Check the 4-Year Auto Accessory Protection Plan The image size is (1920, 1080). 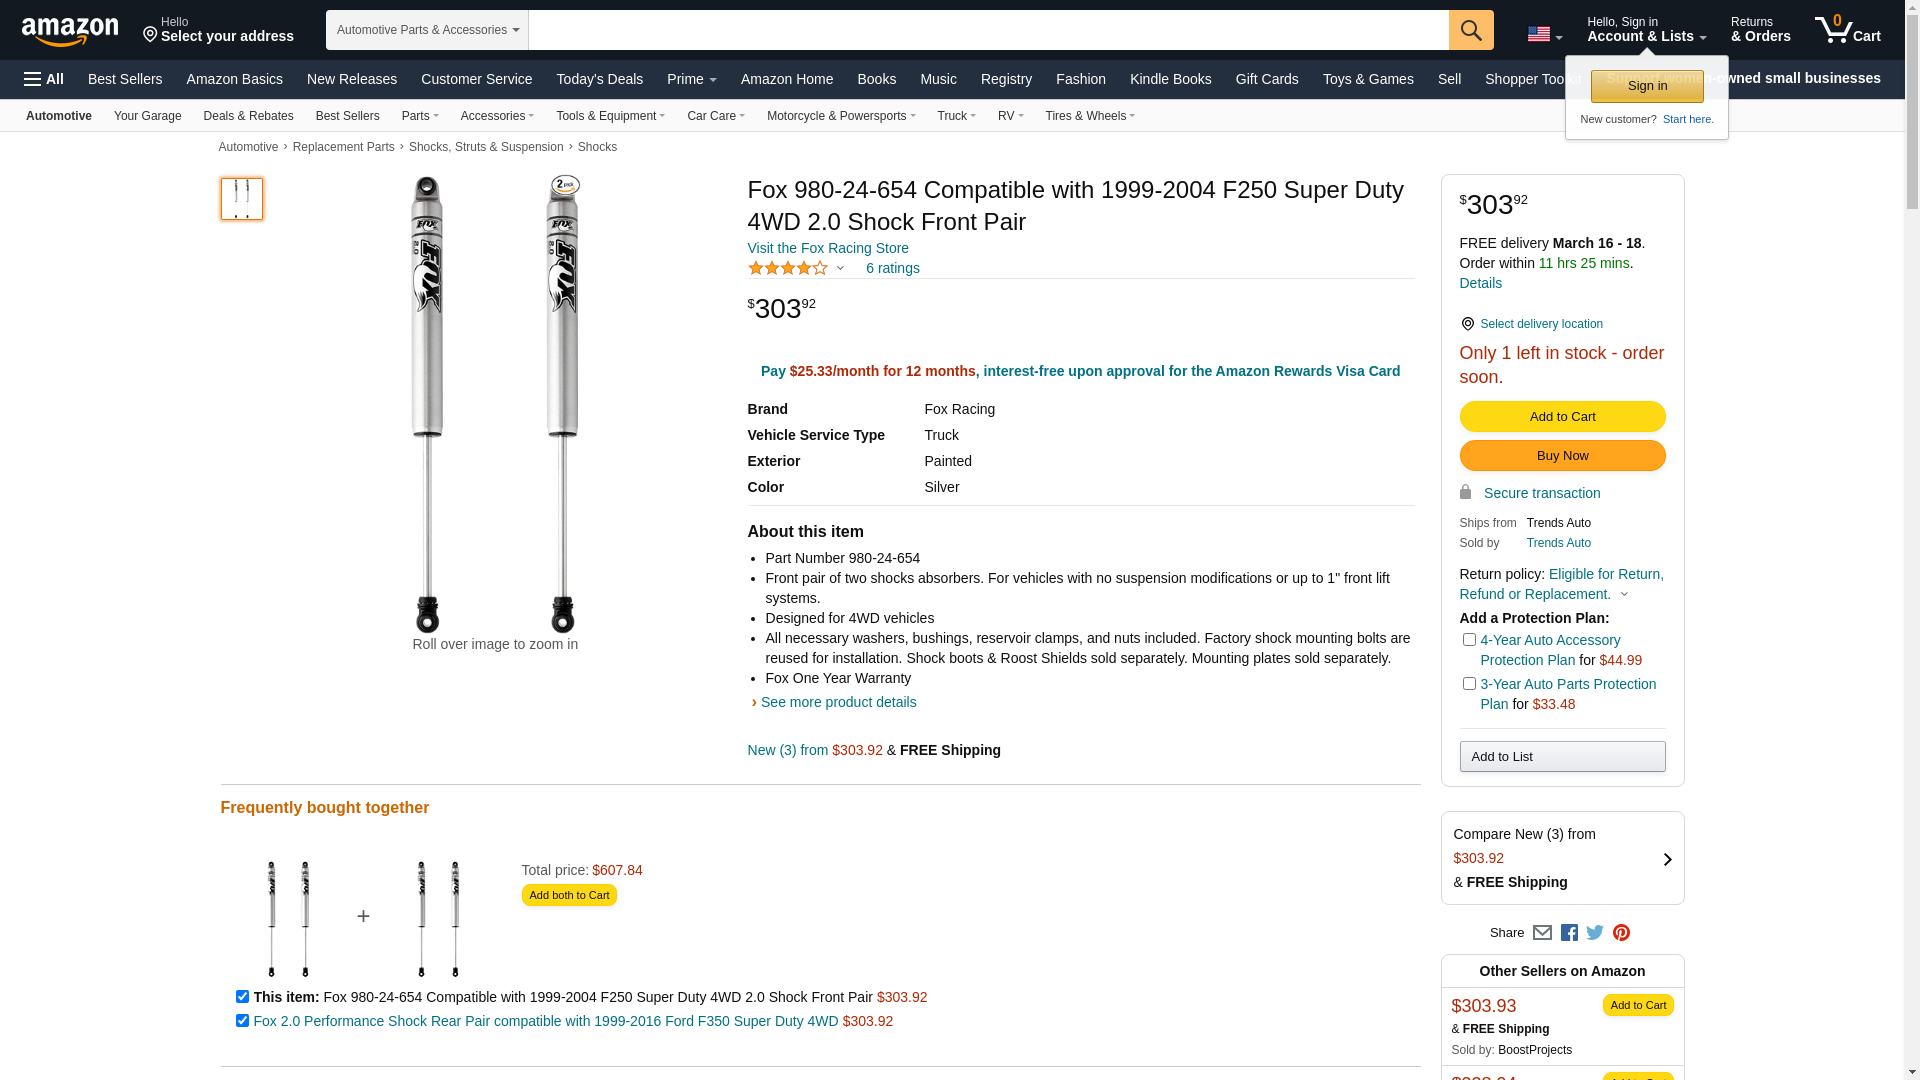(1469, 640)
